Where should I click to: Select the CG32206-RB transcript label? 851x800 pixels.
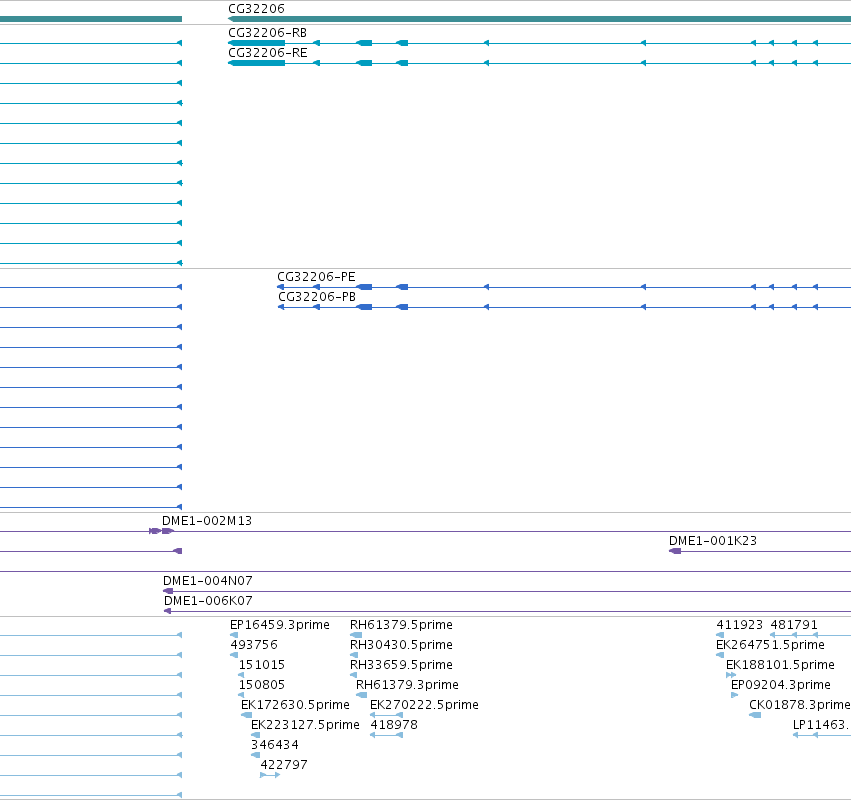(x=268, y=33)
